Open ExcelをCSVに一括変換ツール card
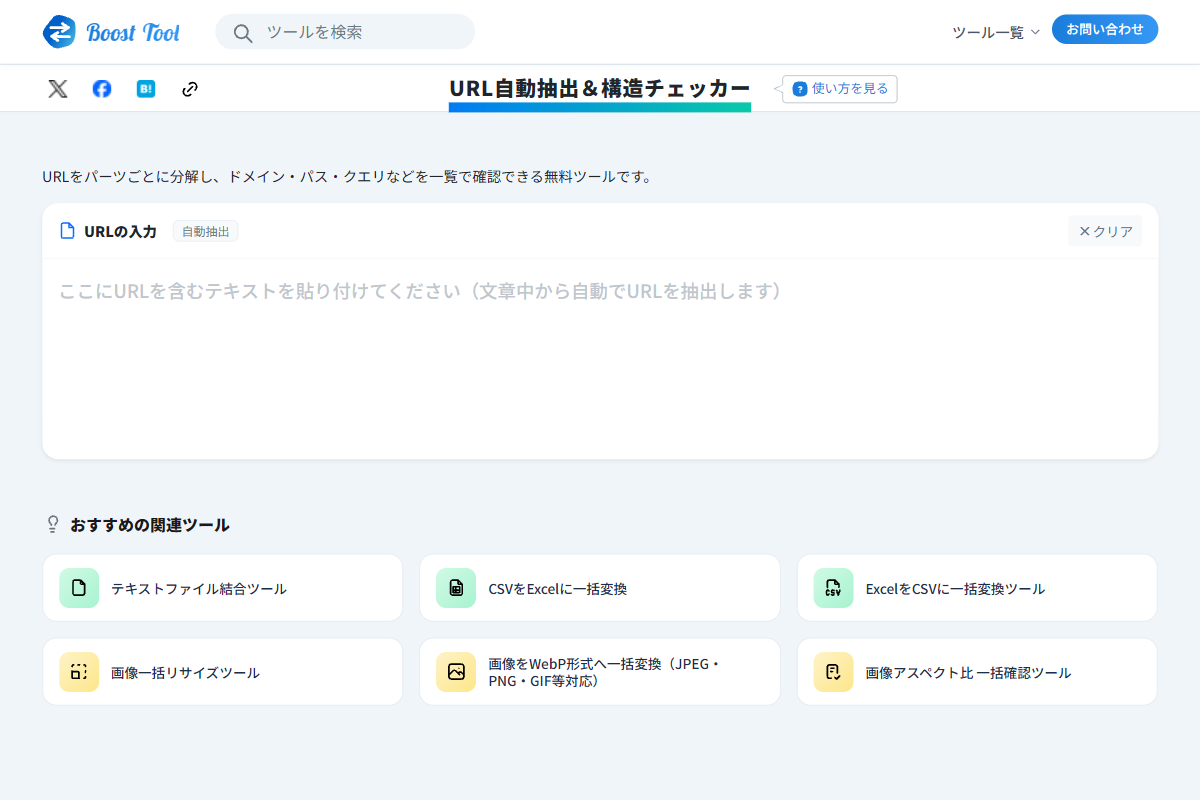 (977, 588)
